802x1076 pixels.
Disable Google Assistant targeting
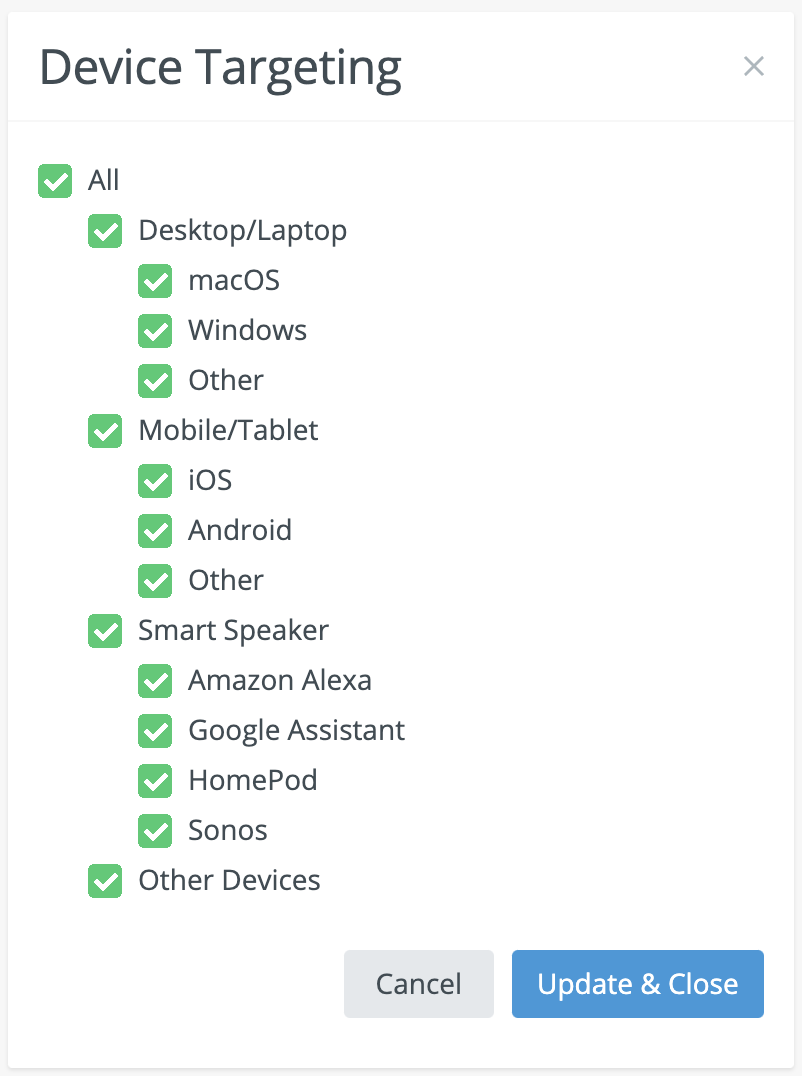(155, 731)
